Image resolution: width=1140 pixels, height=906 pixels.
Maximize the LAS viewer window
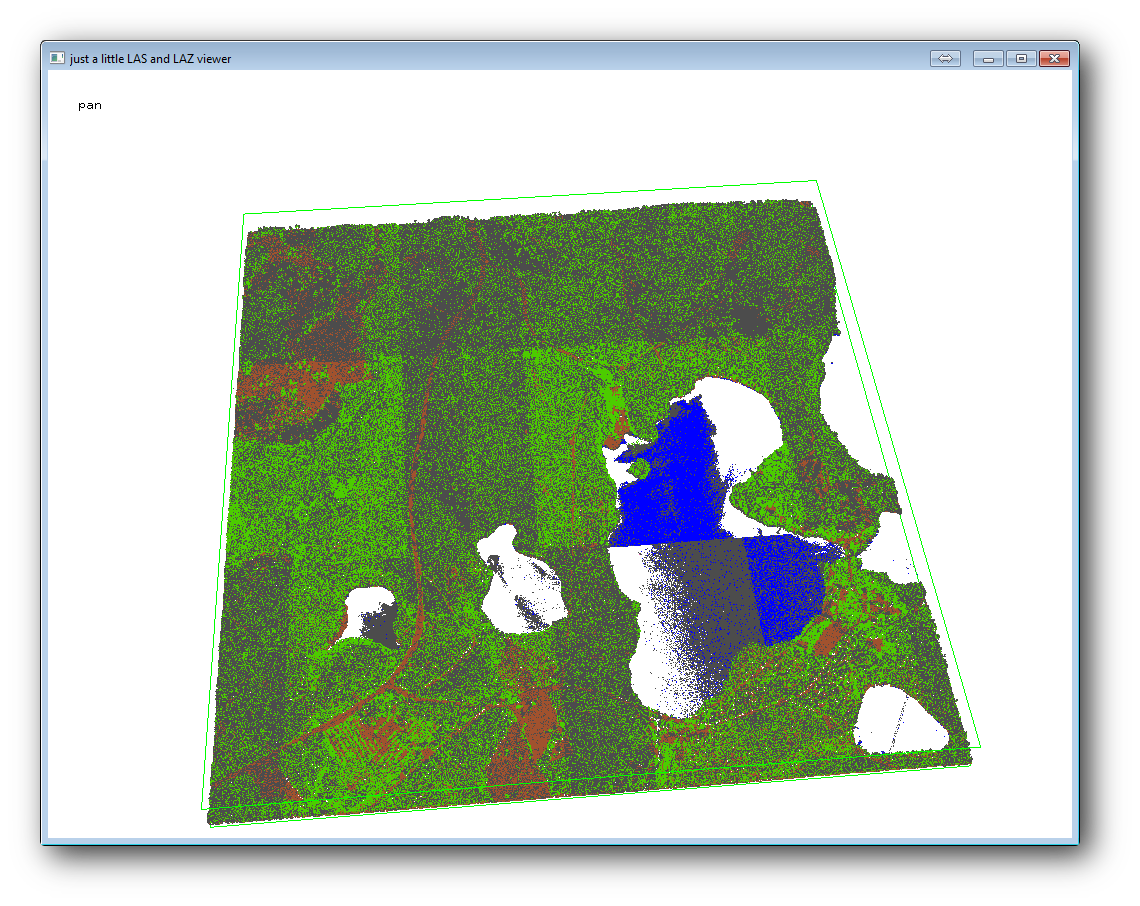(1021, 59)
